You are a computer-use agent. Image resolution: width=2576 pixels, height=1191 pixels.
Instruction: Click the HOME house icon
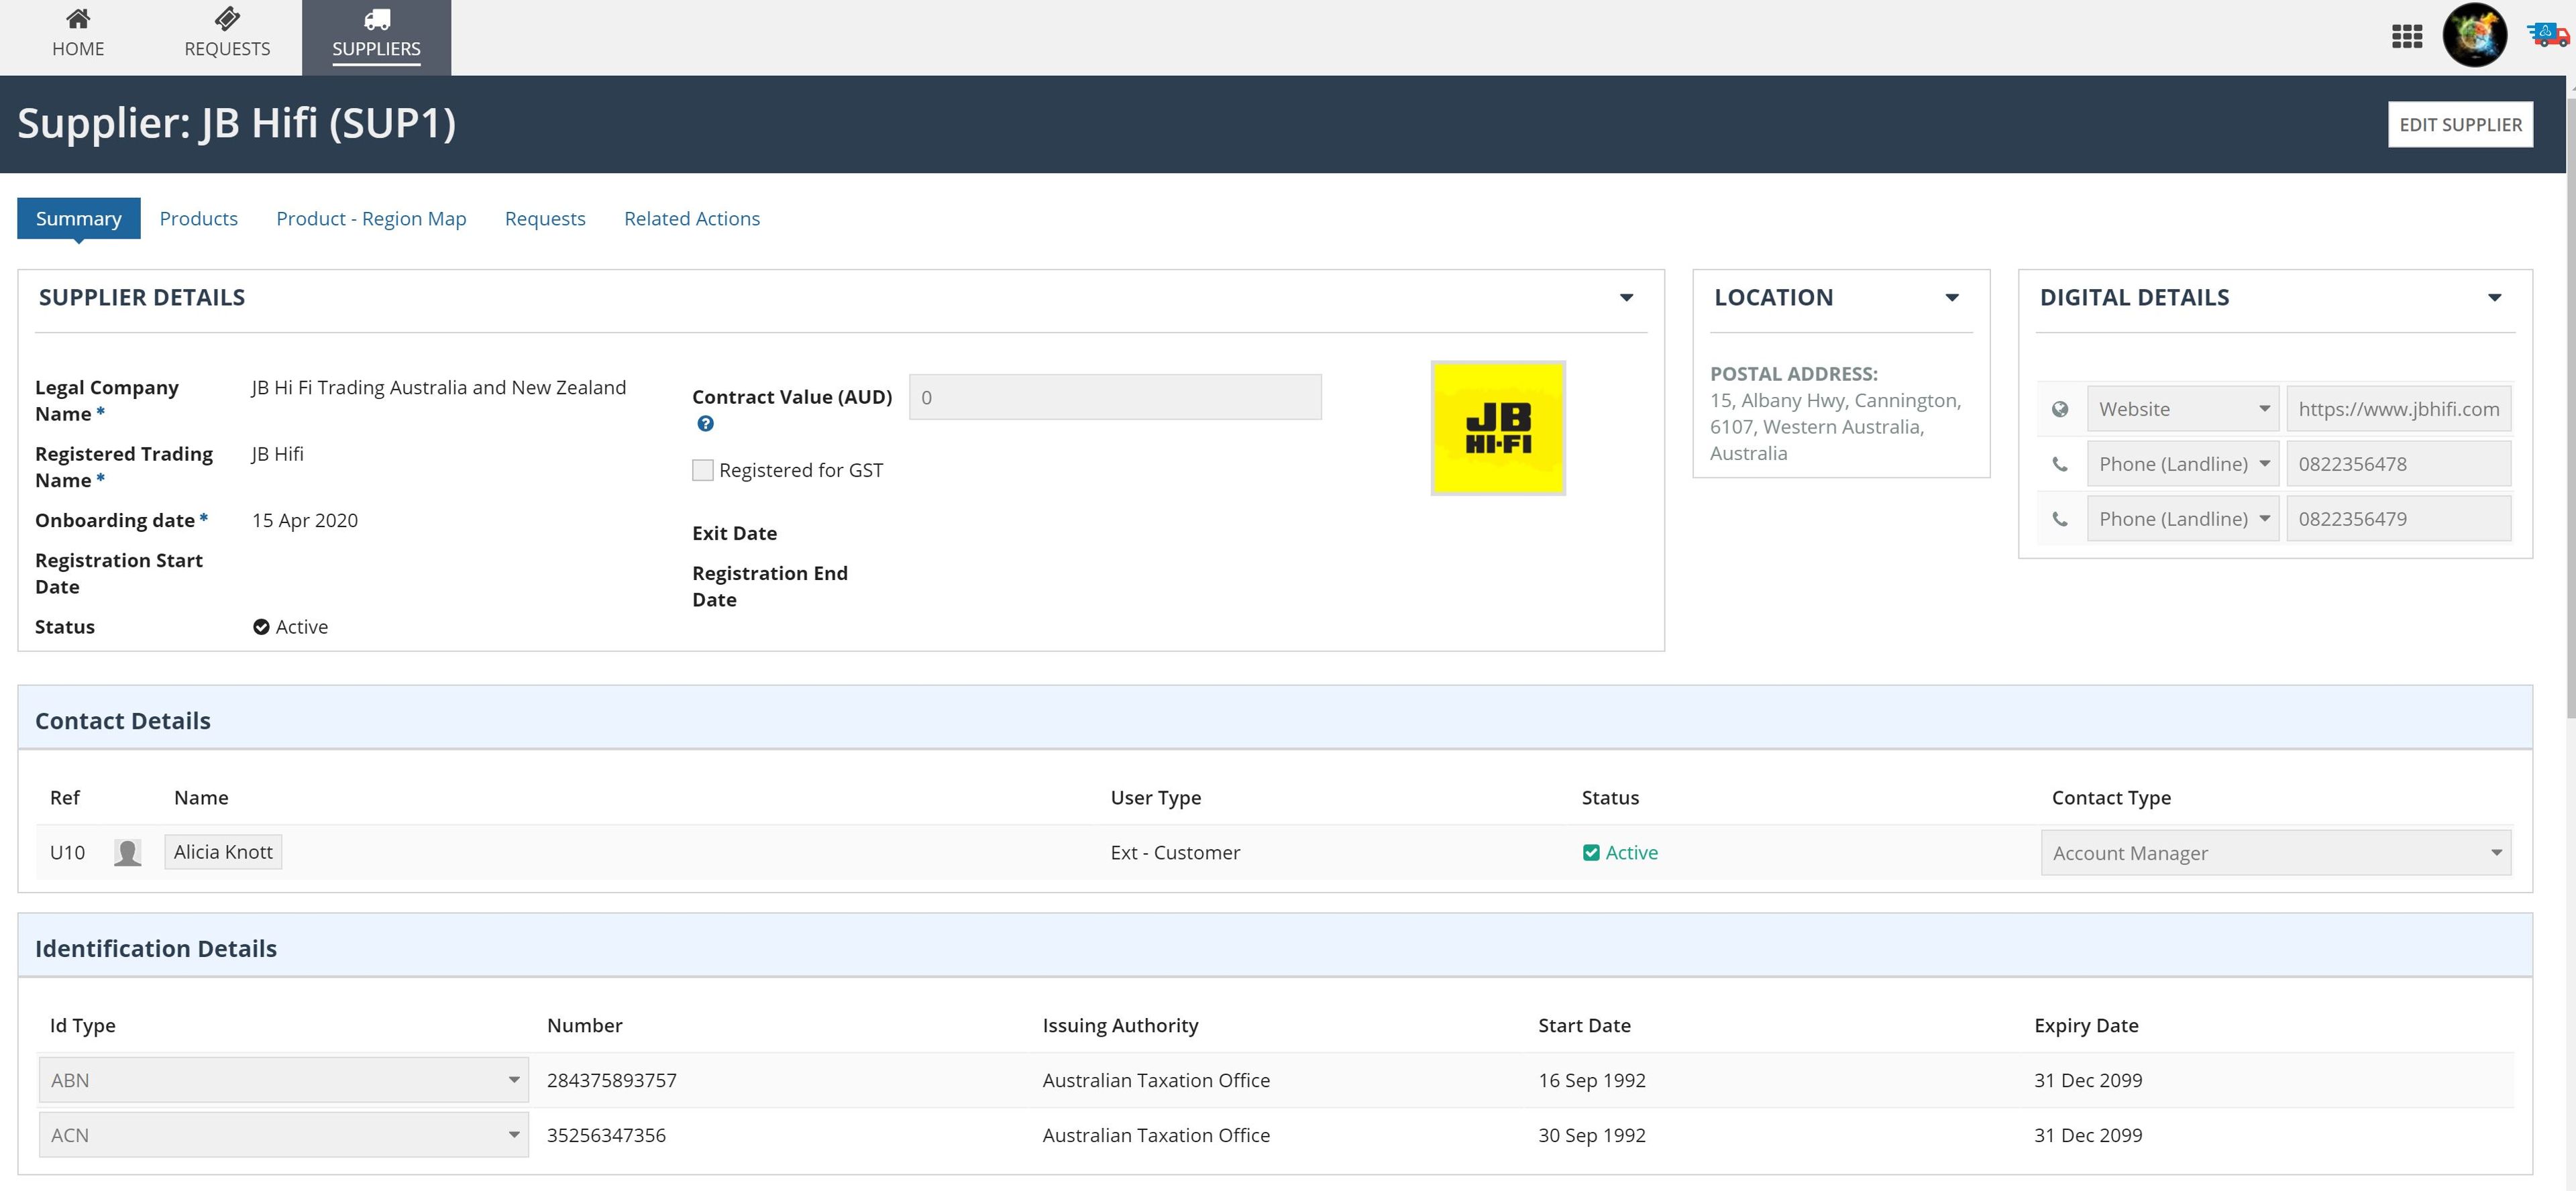pyautogui.click(x=78, y=19)
